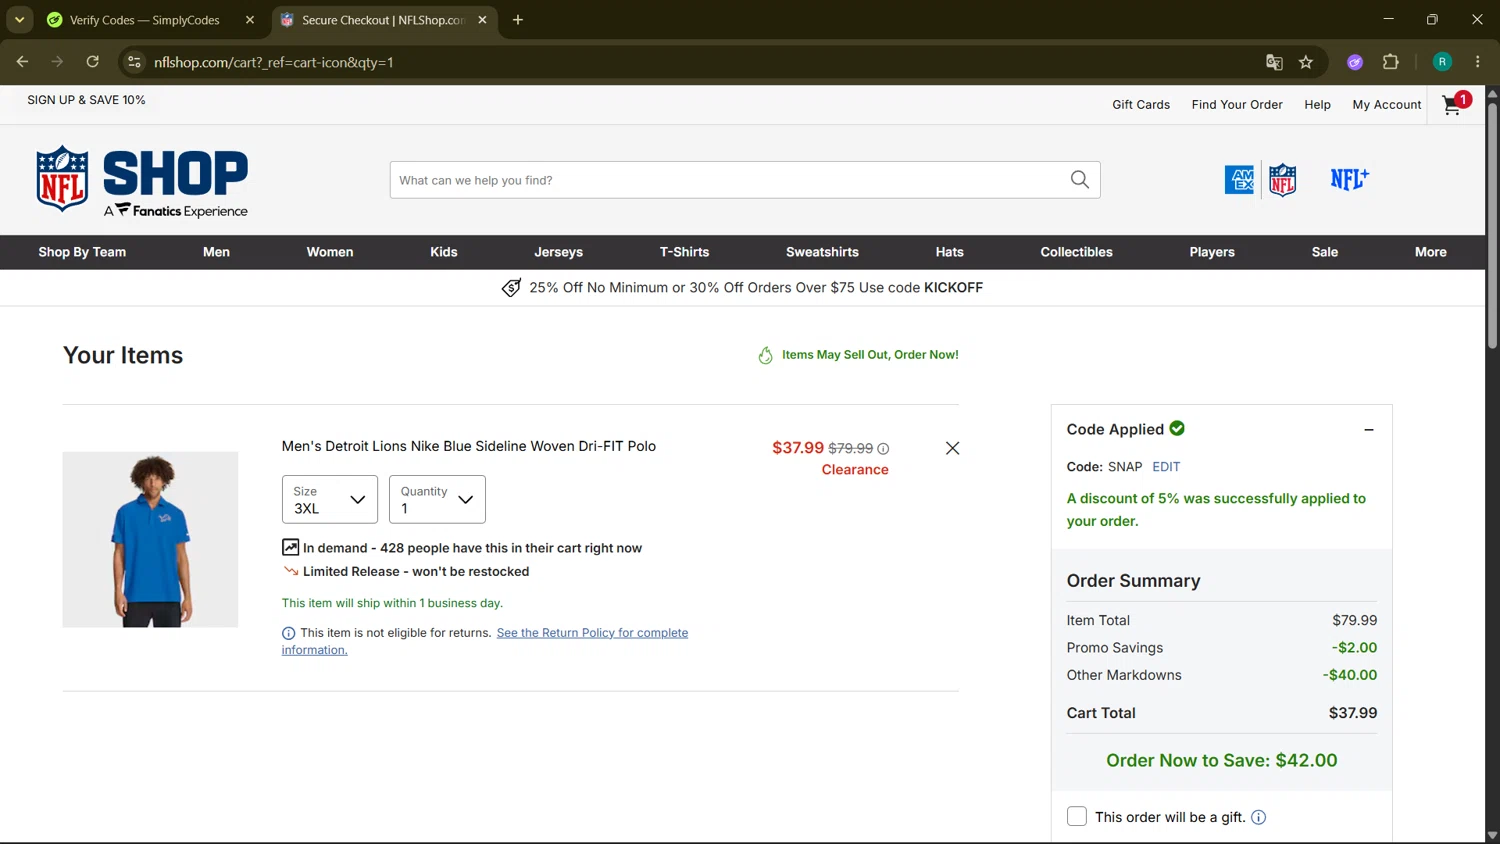
Task: Open the Help link
Action: 1317,104
